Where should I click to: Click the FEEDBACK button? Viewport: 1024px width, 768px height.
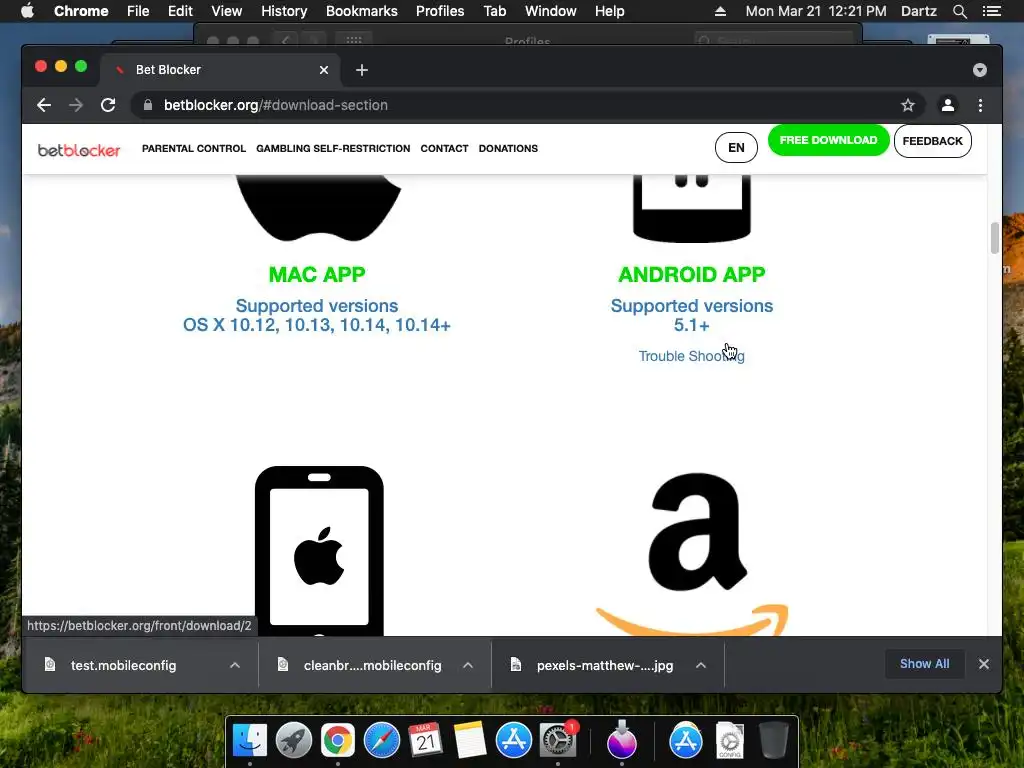(933, 141)
